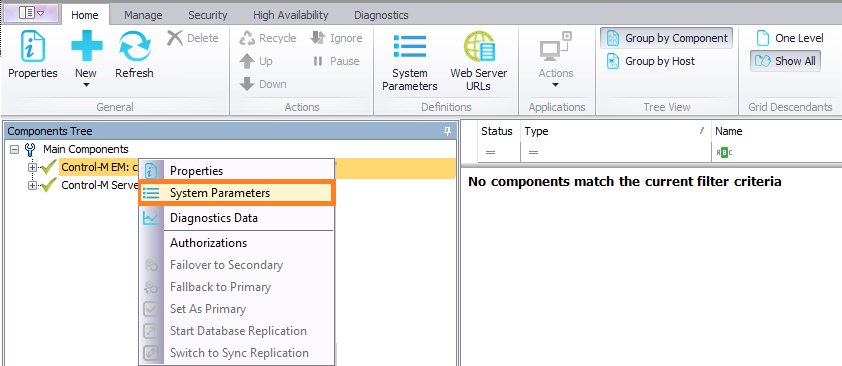Image resolution: width=842 pixels, height=366 pixels.
Task: Toggle Show All grid descendants
Action: tap(786, 61)
